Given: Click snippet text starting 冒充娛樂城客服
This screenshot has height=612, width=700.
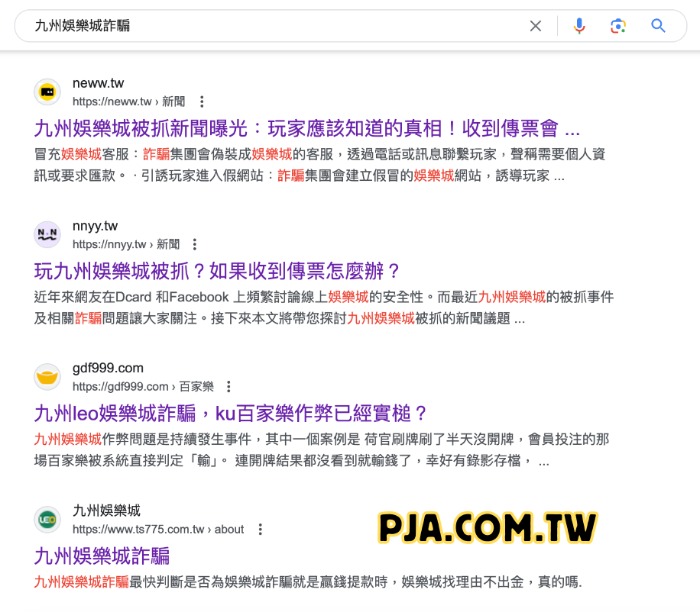Looking at the screenshot, I should pyautogui.click(x=320, y=165).
